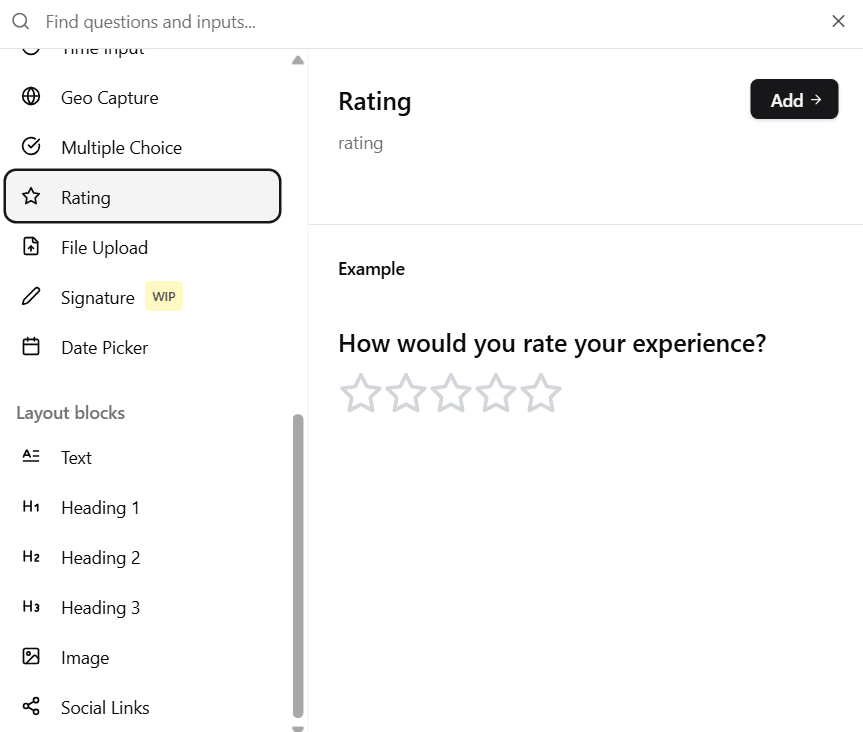Dismiss the panel with the close X

click(x=838, y=21)
